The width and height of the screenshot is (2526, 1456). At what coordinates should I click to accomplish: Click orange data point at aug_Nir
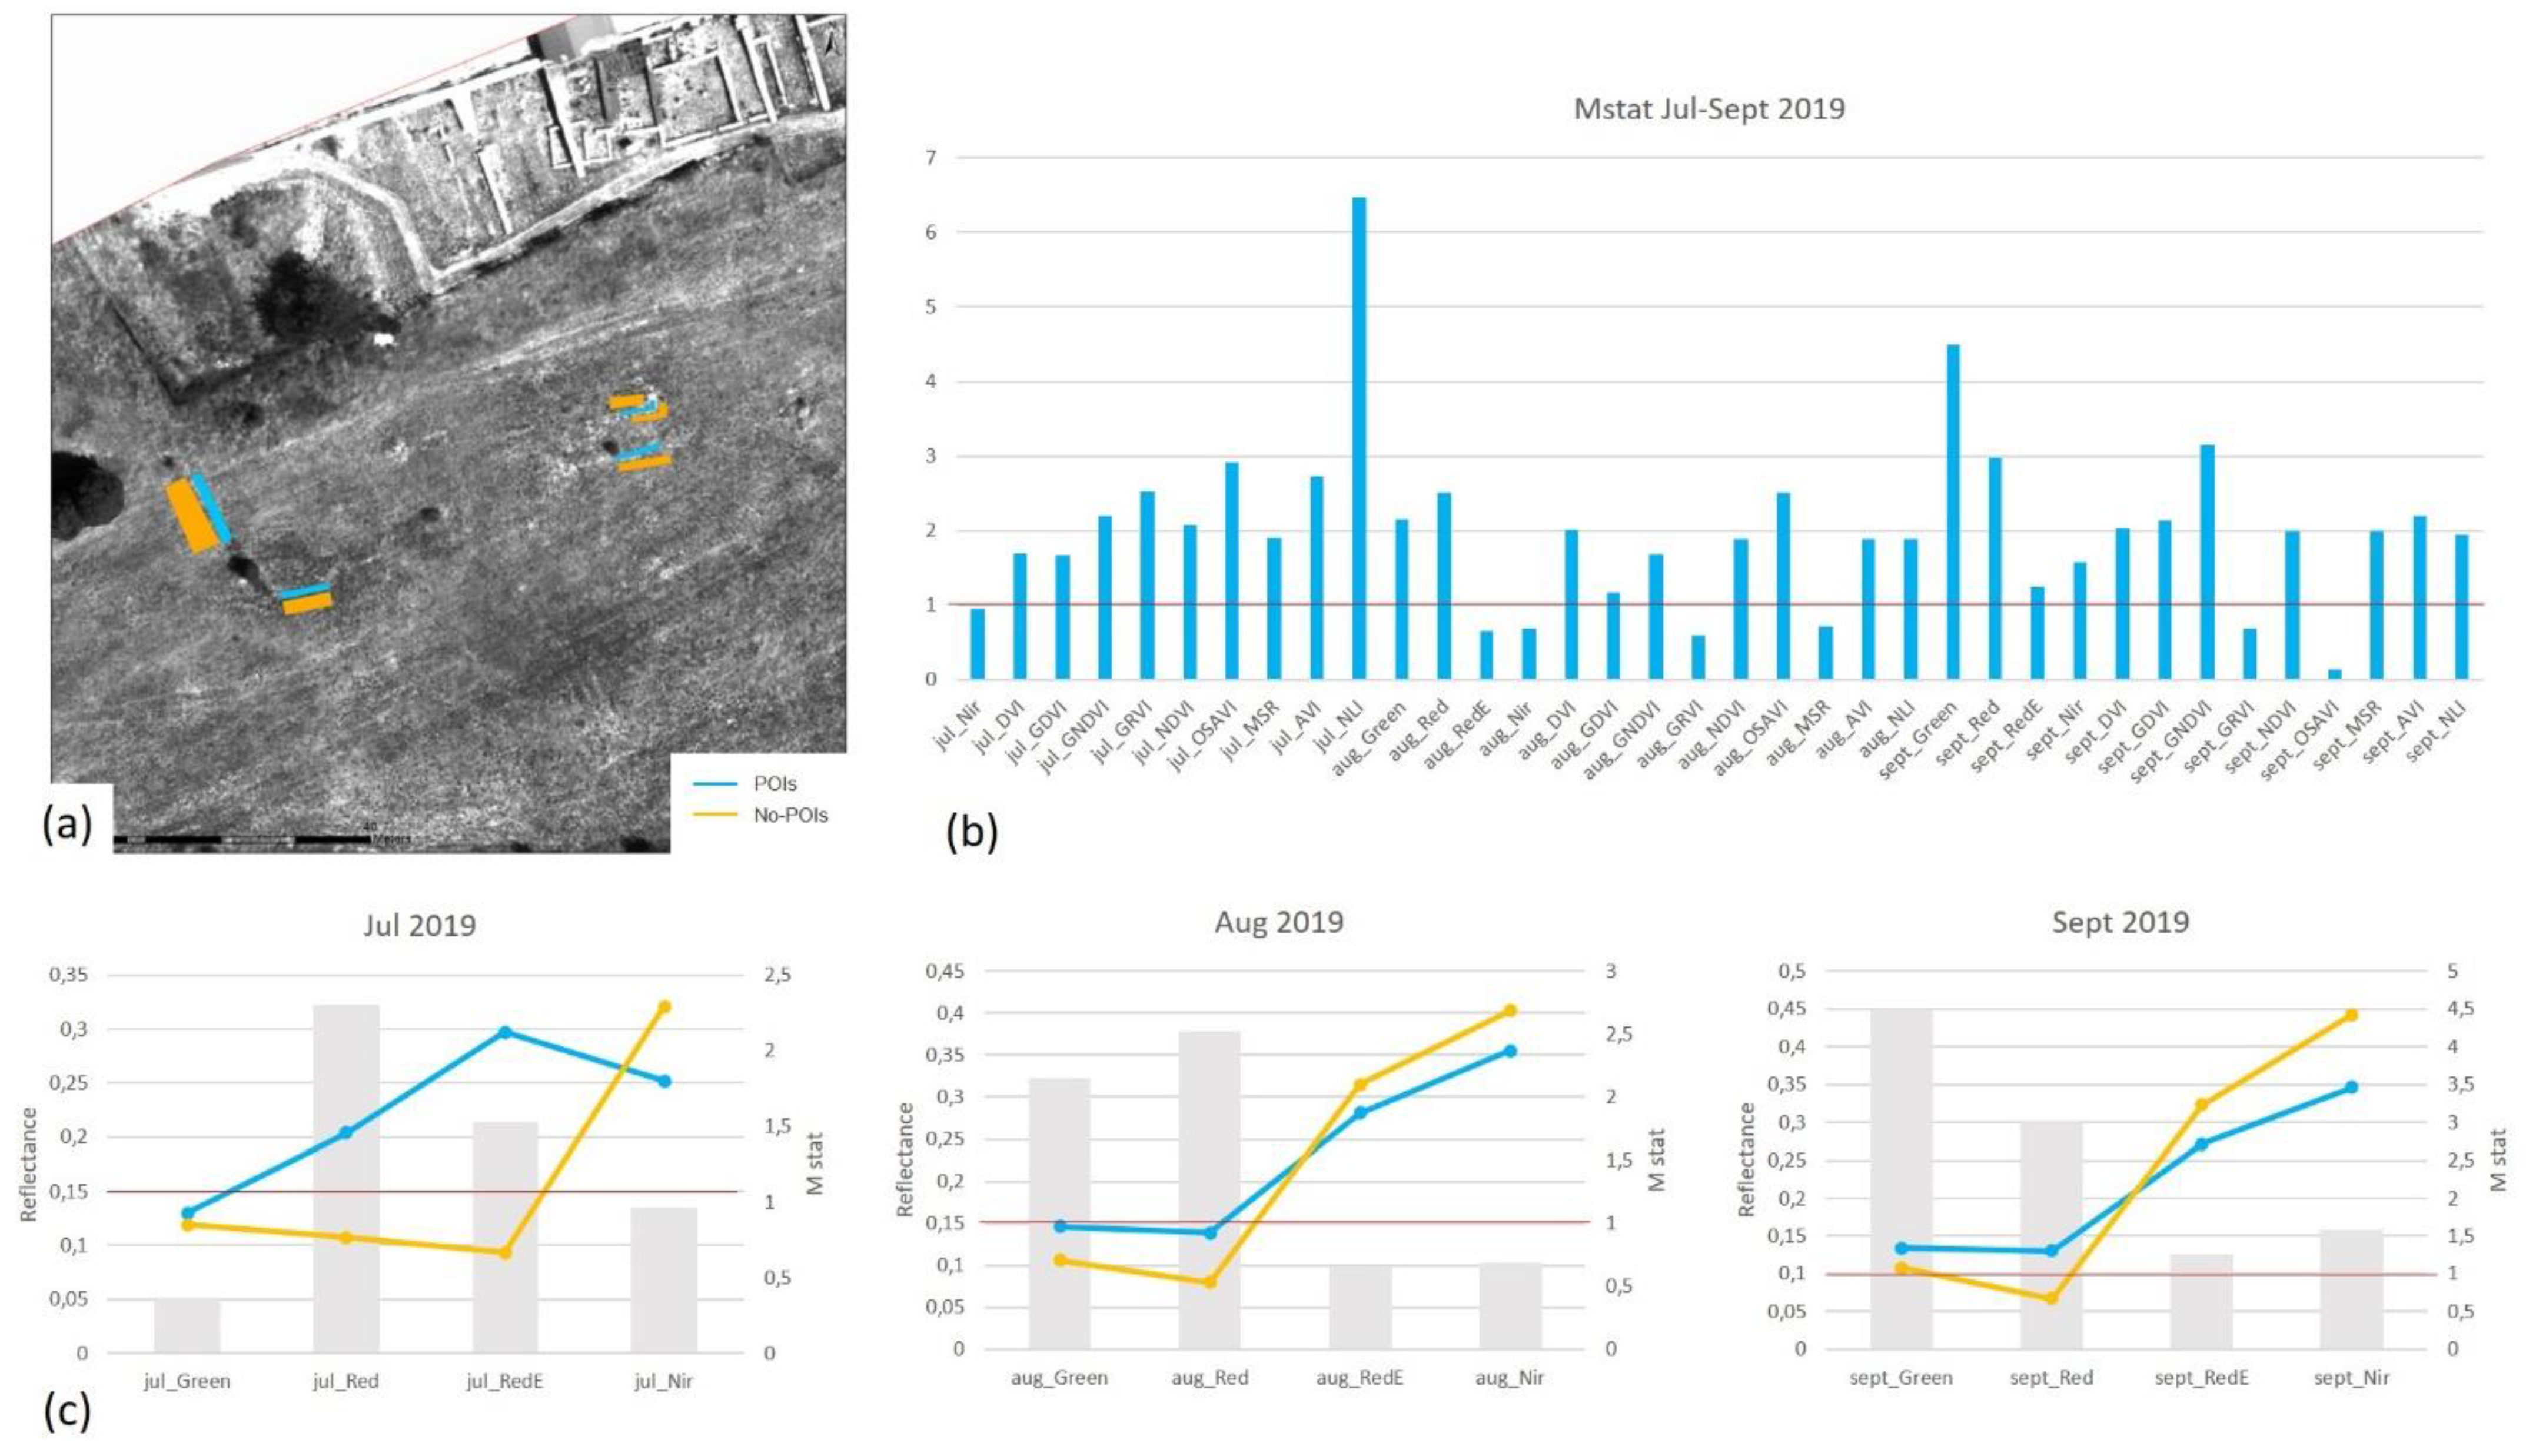click(1510, 1011)
